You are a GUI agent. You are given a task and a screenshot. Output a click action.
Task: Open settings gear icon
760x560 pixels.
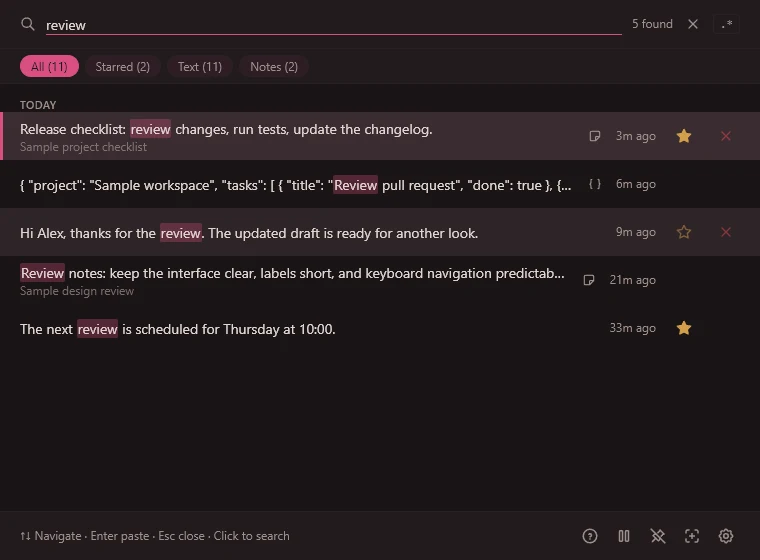726,536
